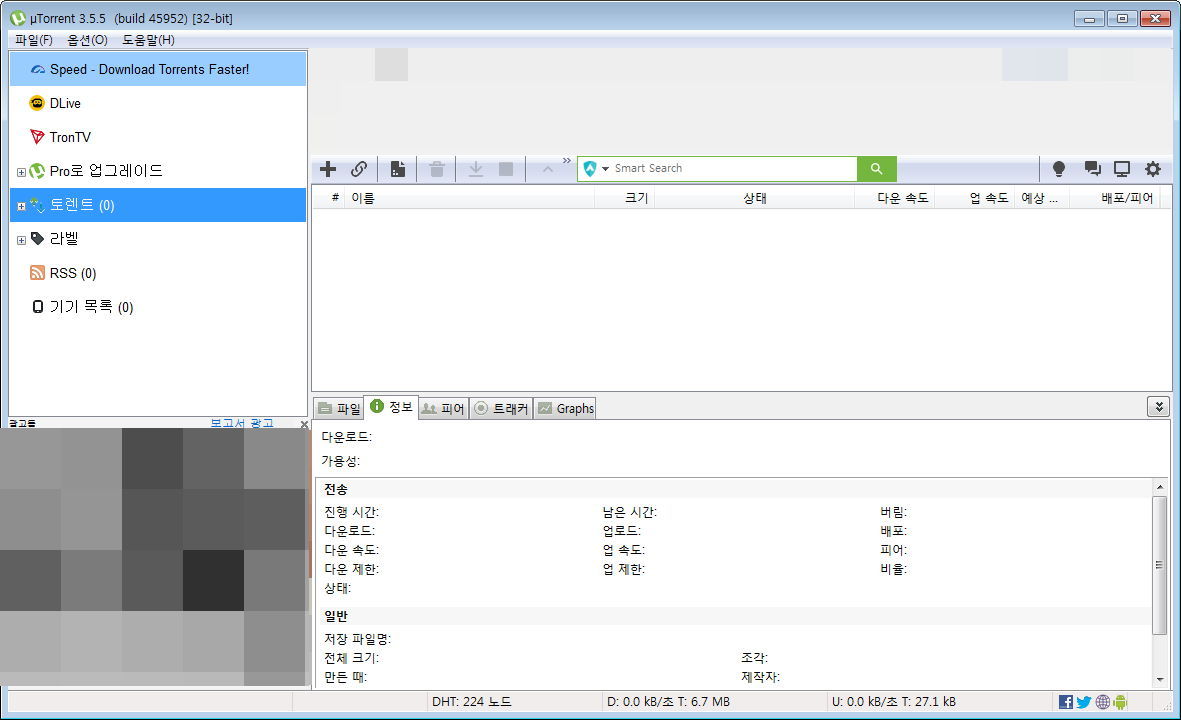The image size is (1181, 720).
Task: Switch to the 트래커 tab
Action: [x=501, y=408]
